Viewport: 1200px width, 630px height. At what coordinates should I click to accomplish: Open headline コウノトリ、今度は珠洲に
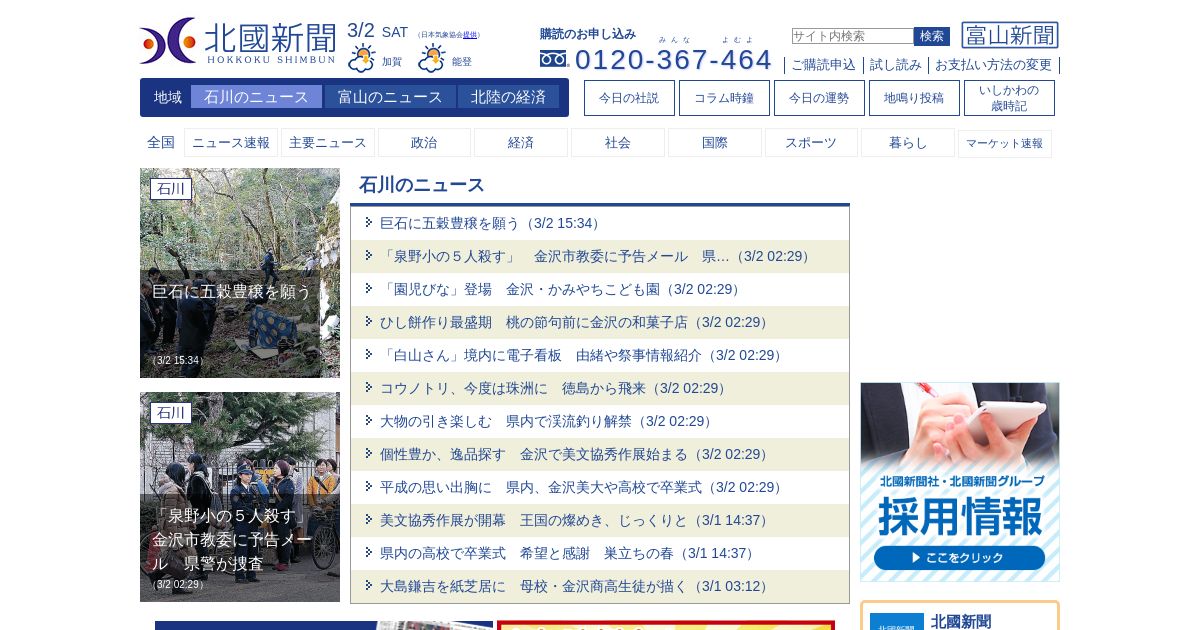[553, 388]
